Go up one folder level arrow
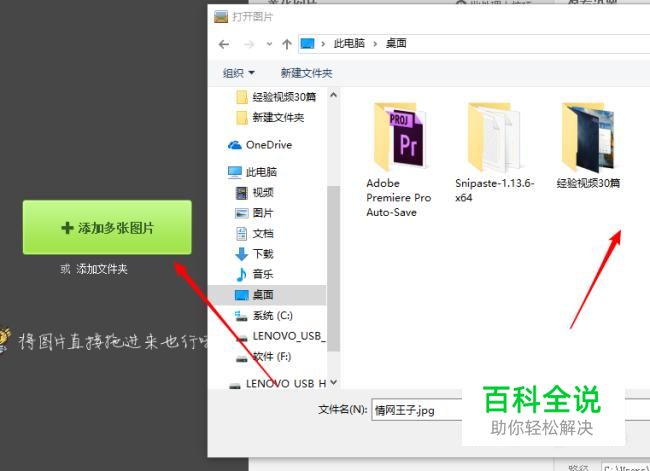 [286, 44]
